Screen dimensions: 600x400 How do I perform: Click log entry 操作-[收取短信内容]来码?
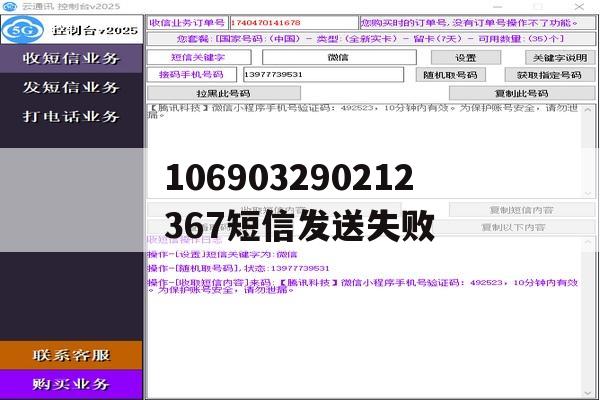pos(362,286)
